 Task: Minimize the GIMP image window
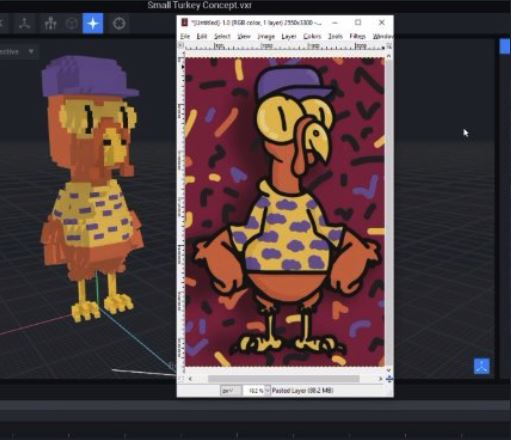pos(335,22)
